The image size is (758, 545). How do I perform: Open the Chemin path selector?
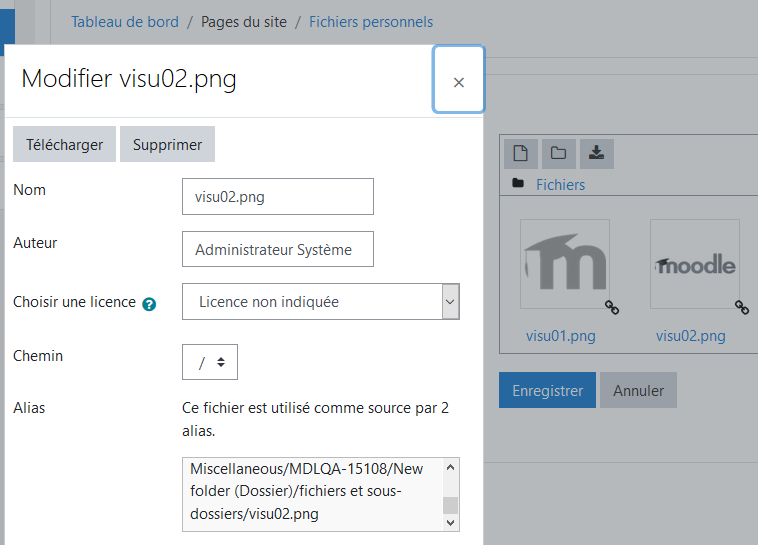coord(210,362)
